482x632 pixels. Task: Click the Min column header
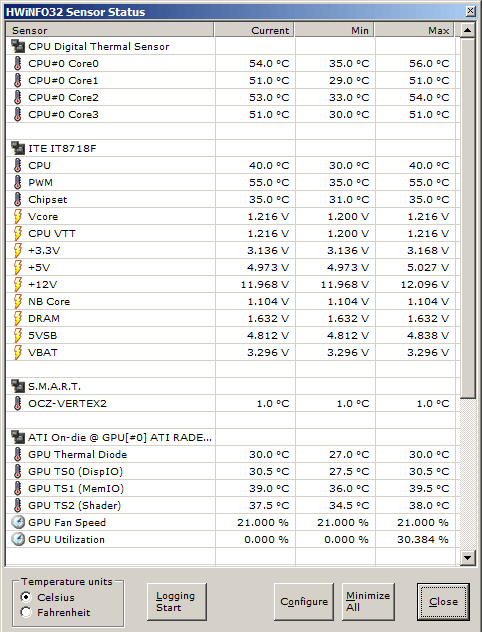[334, 30]
